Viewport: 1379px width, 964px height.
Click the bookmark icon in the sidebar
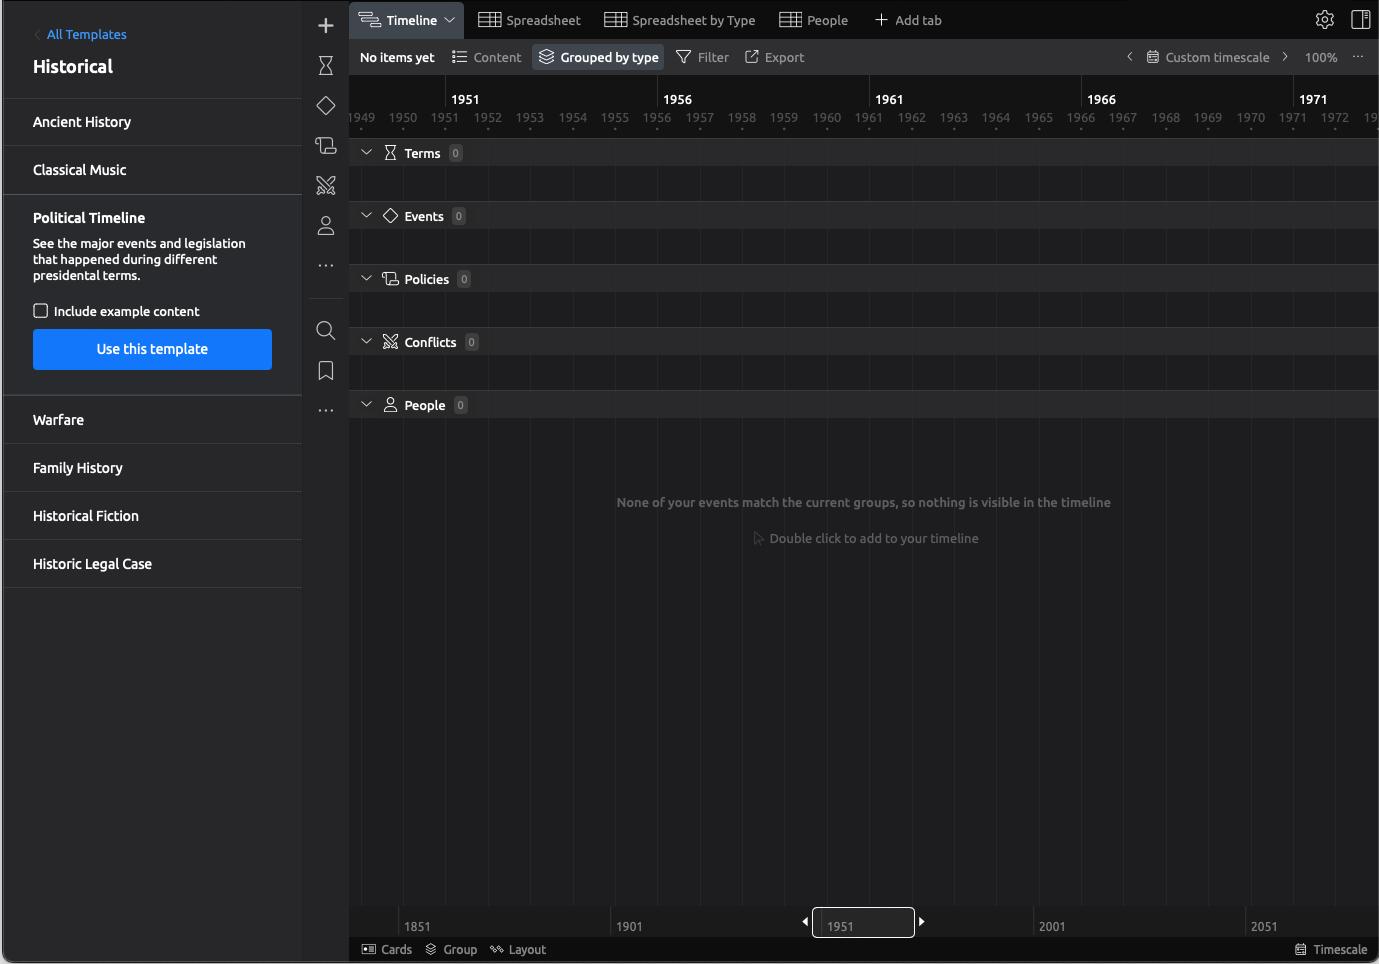[325, 371]
